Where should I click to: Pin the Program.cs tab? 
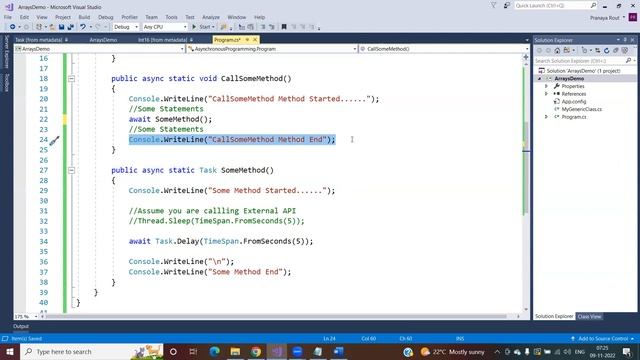coord(247,40)
